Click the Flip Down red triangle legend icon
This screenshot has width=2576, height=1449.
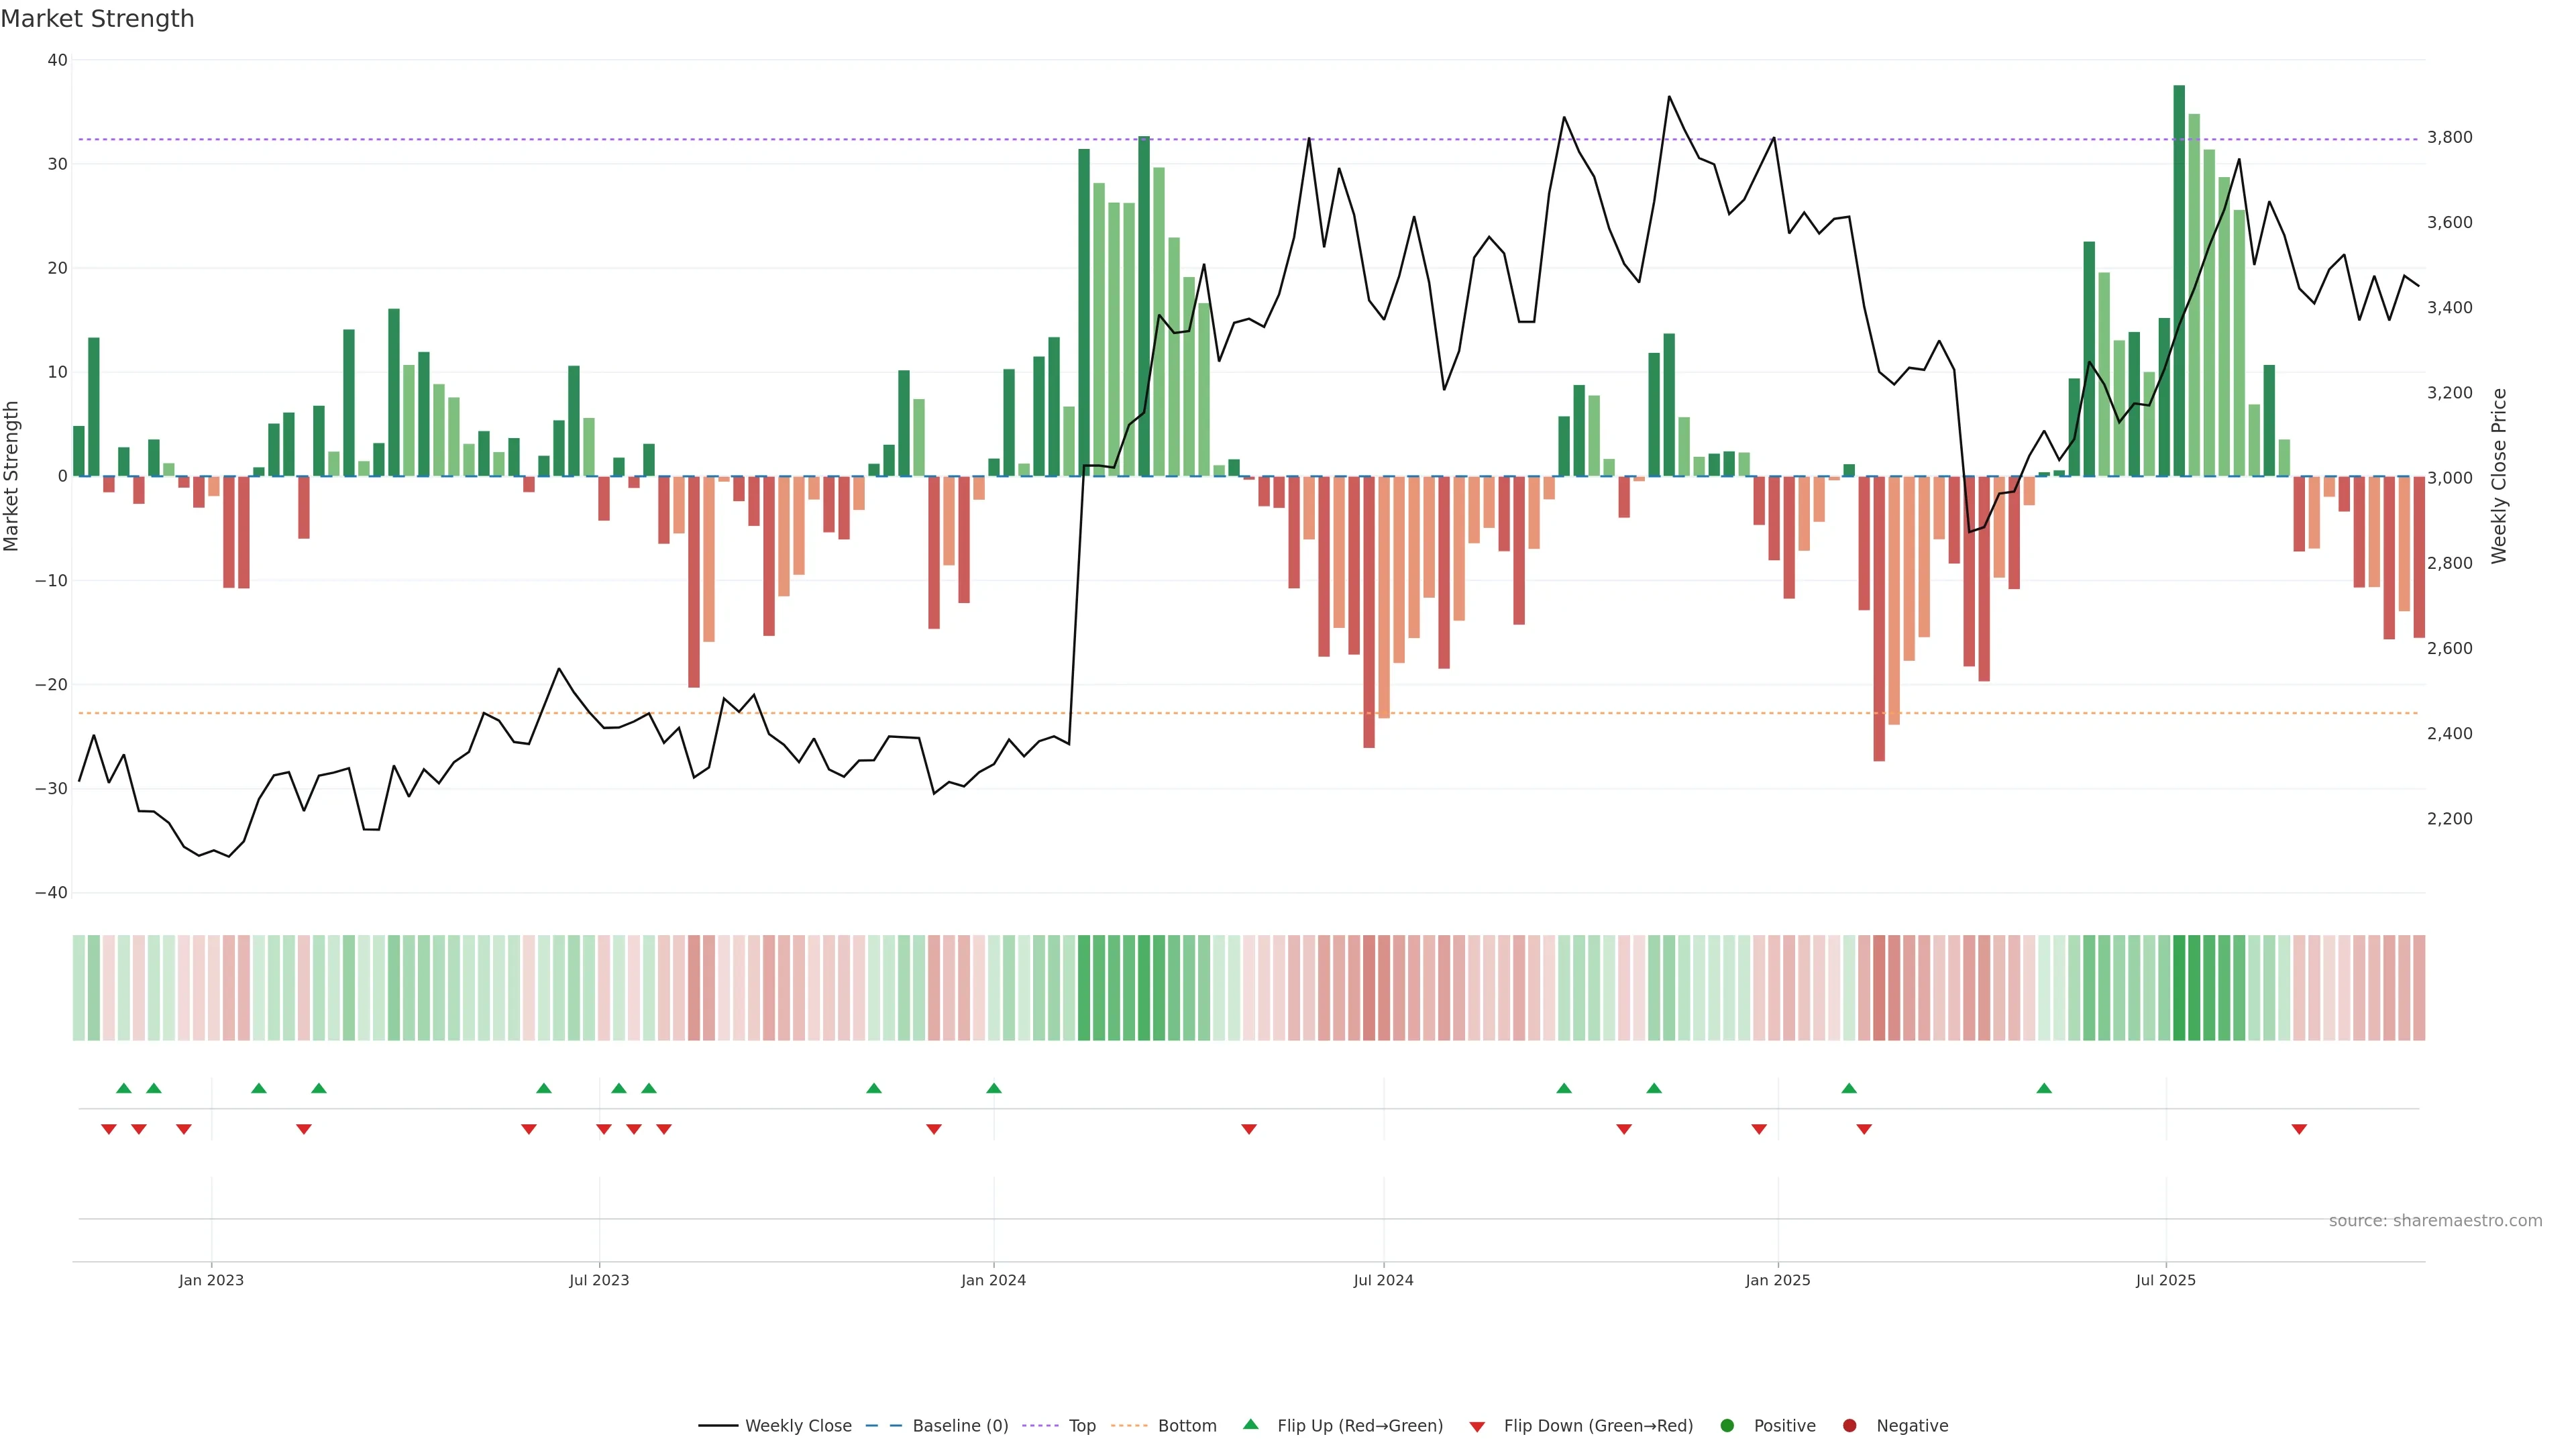pos(1477,1427)
